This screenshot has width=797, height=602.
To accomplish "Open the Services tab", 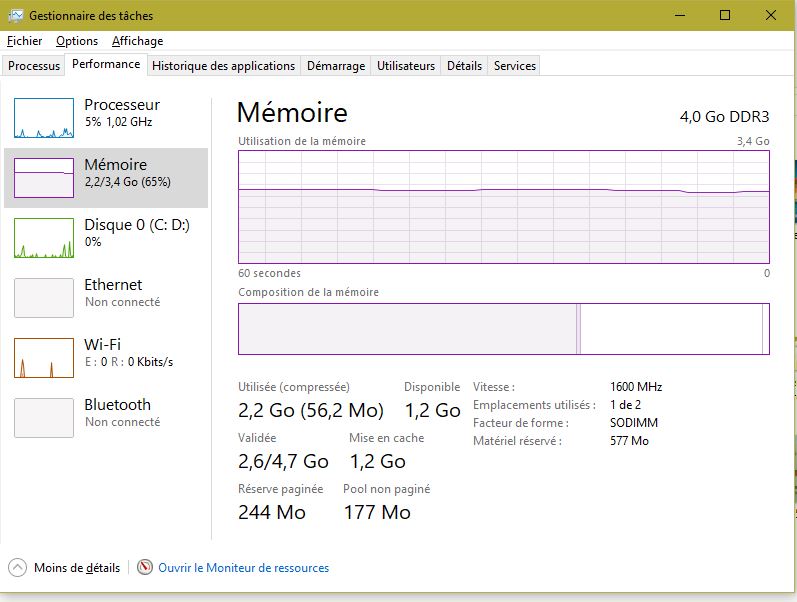I will (515, 66).
